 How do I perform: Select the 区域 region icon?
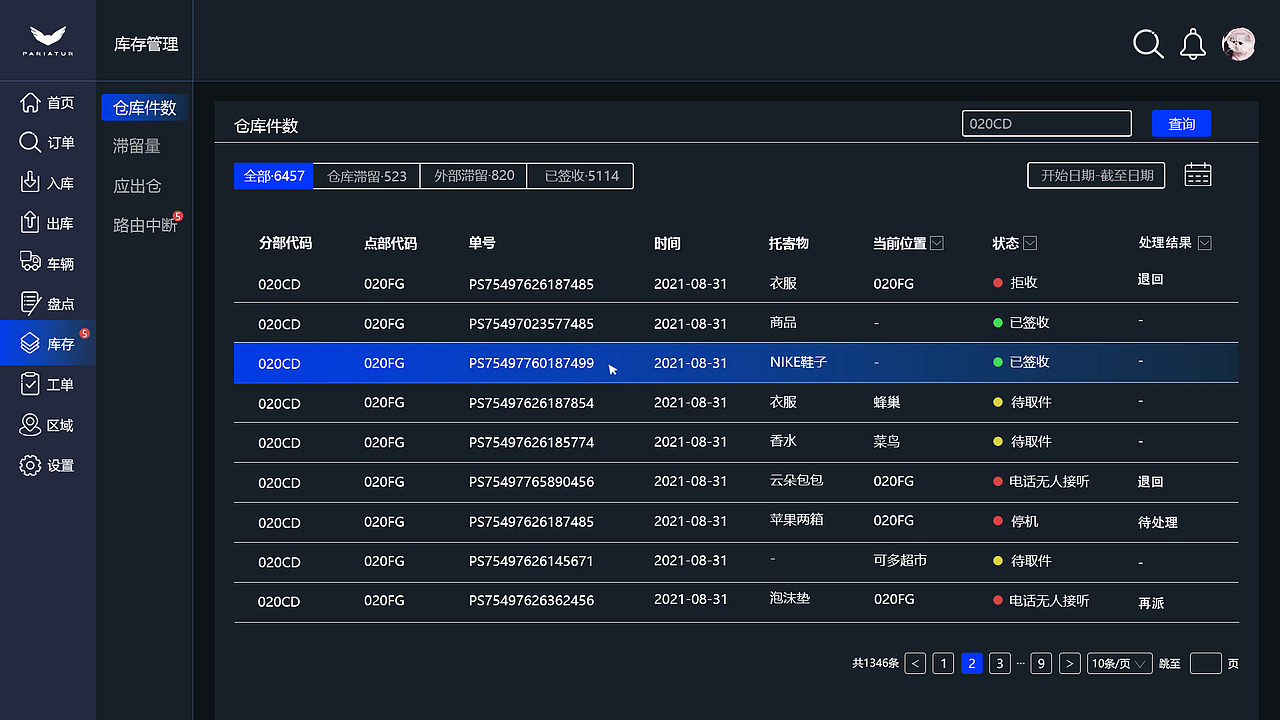point(30,424)
